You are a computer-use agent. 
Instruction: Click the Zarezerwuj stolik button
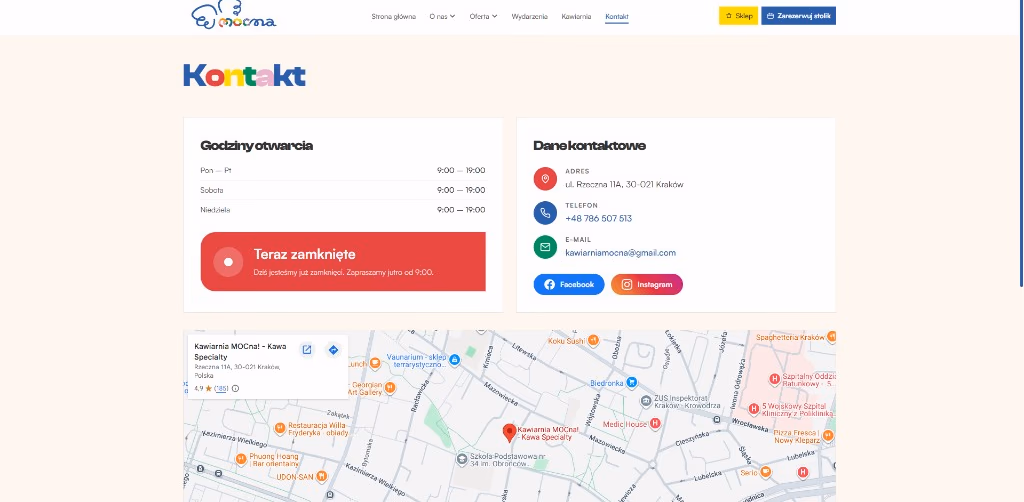(x=798, y=16)
